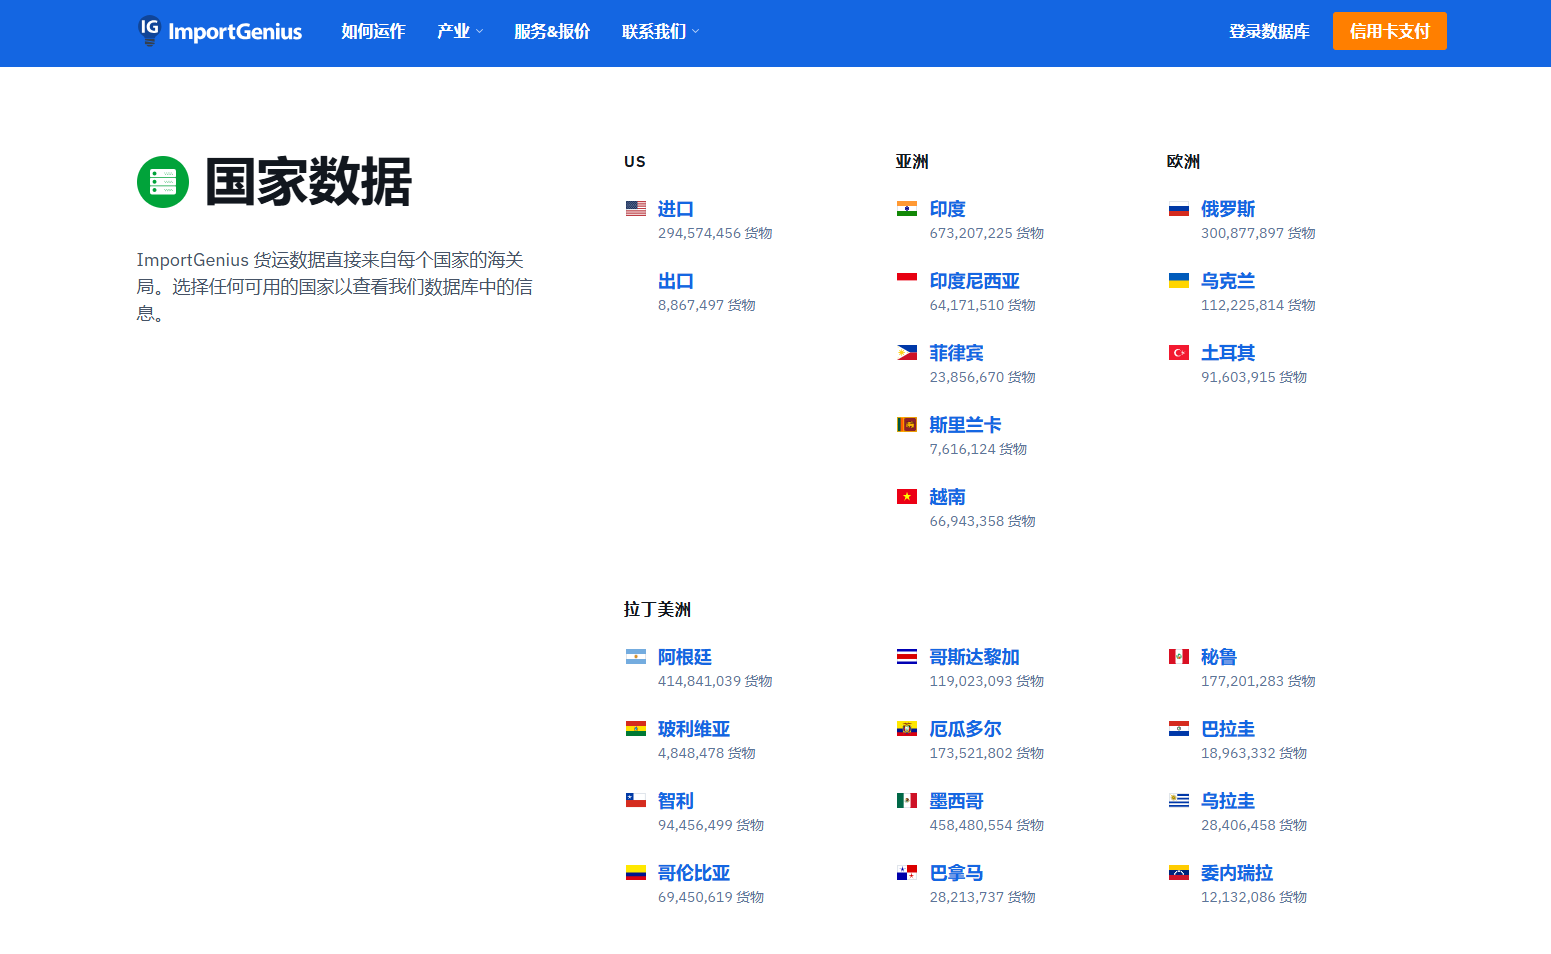Click the ImportGenius logo

pos(220,32)
